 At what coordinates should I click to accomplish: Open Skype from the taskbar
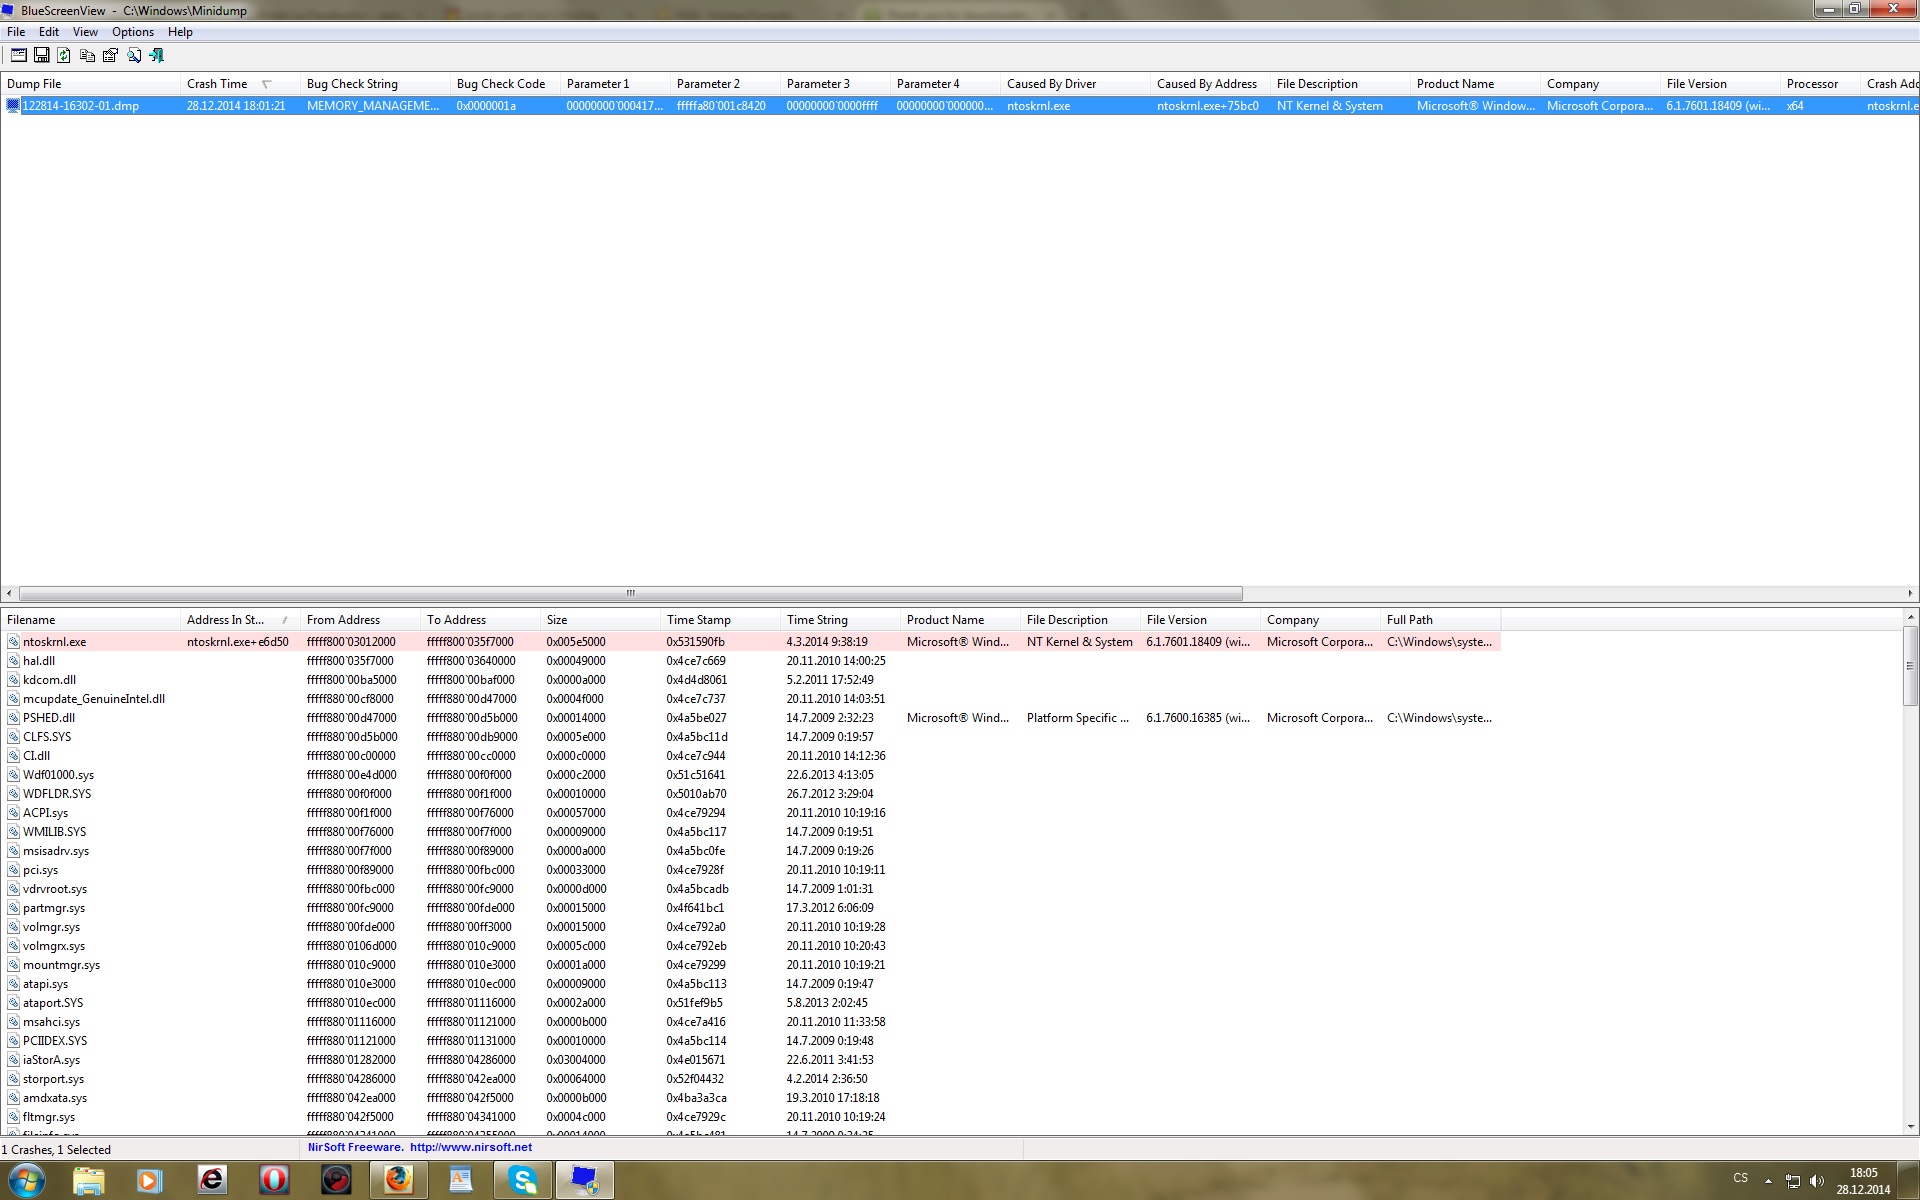click(522, 1180)
